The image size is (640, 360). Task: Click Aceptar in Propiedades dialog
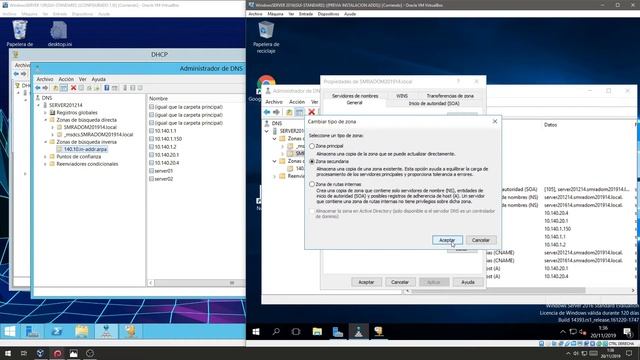coord(366,282)
